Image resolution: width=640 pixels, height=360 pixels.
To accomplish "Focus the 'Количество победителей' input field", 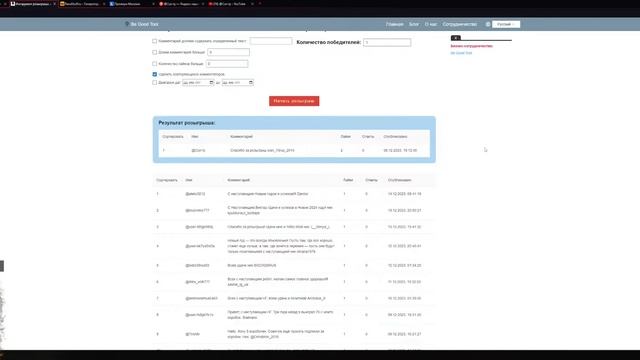I will [387, 42].
